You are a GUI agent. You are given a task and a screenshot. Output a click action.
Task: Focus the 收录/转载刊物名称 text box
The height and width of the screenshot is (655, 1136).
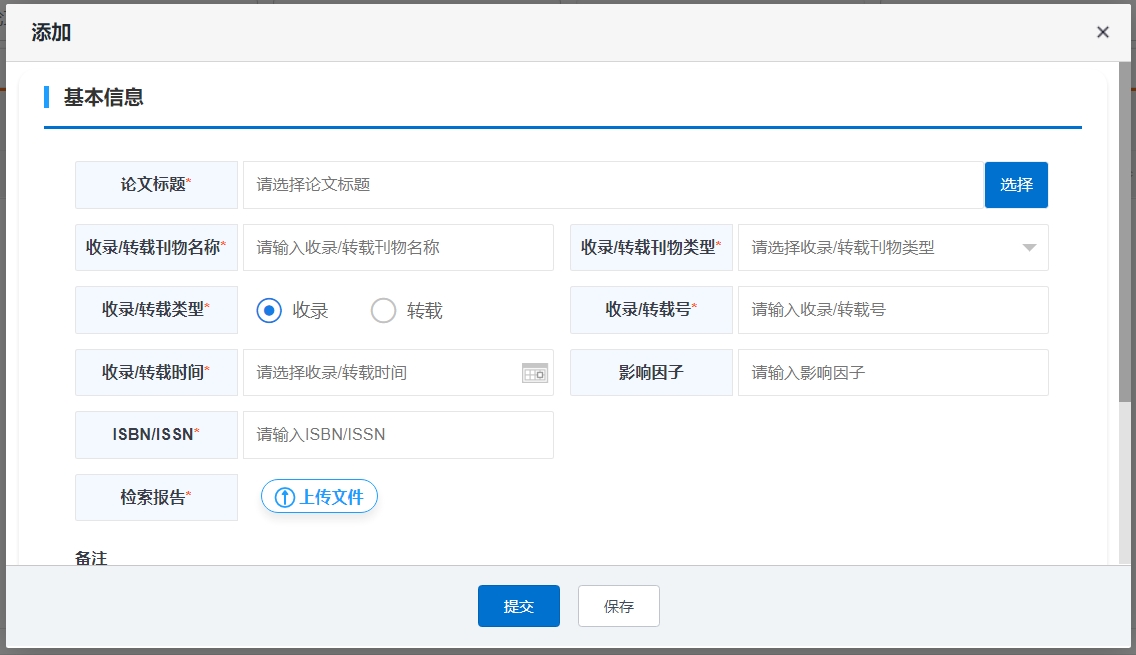(x=398, y=248)
